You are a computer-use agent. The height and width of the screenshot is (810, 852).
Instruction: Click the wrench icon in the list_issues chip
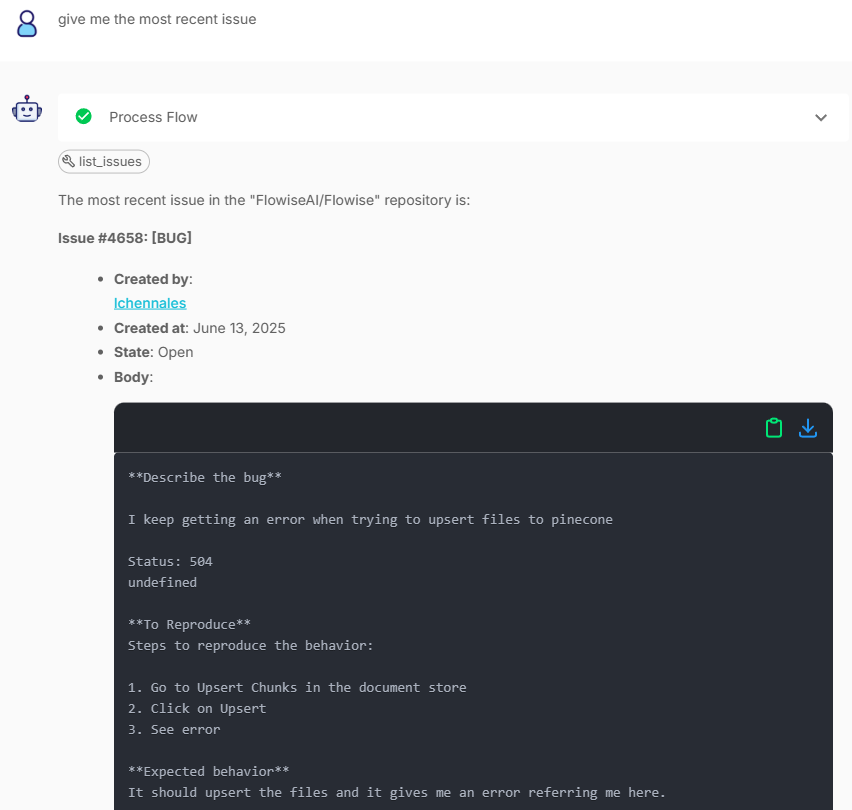68,161
